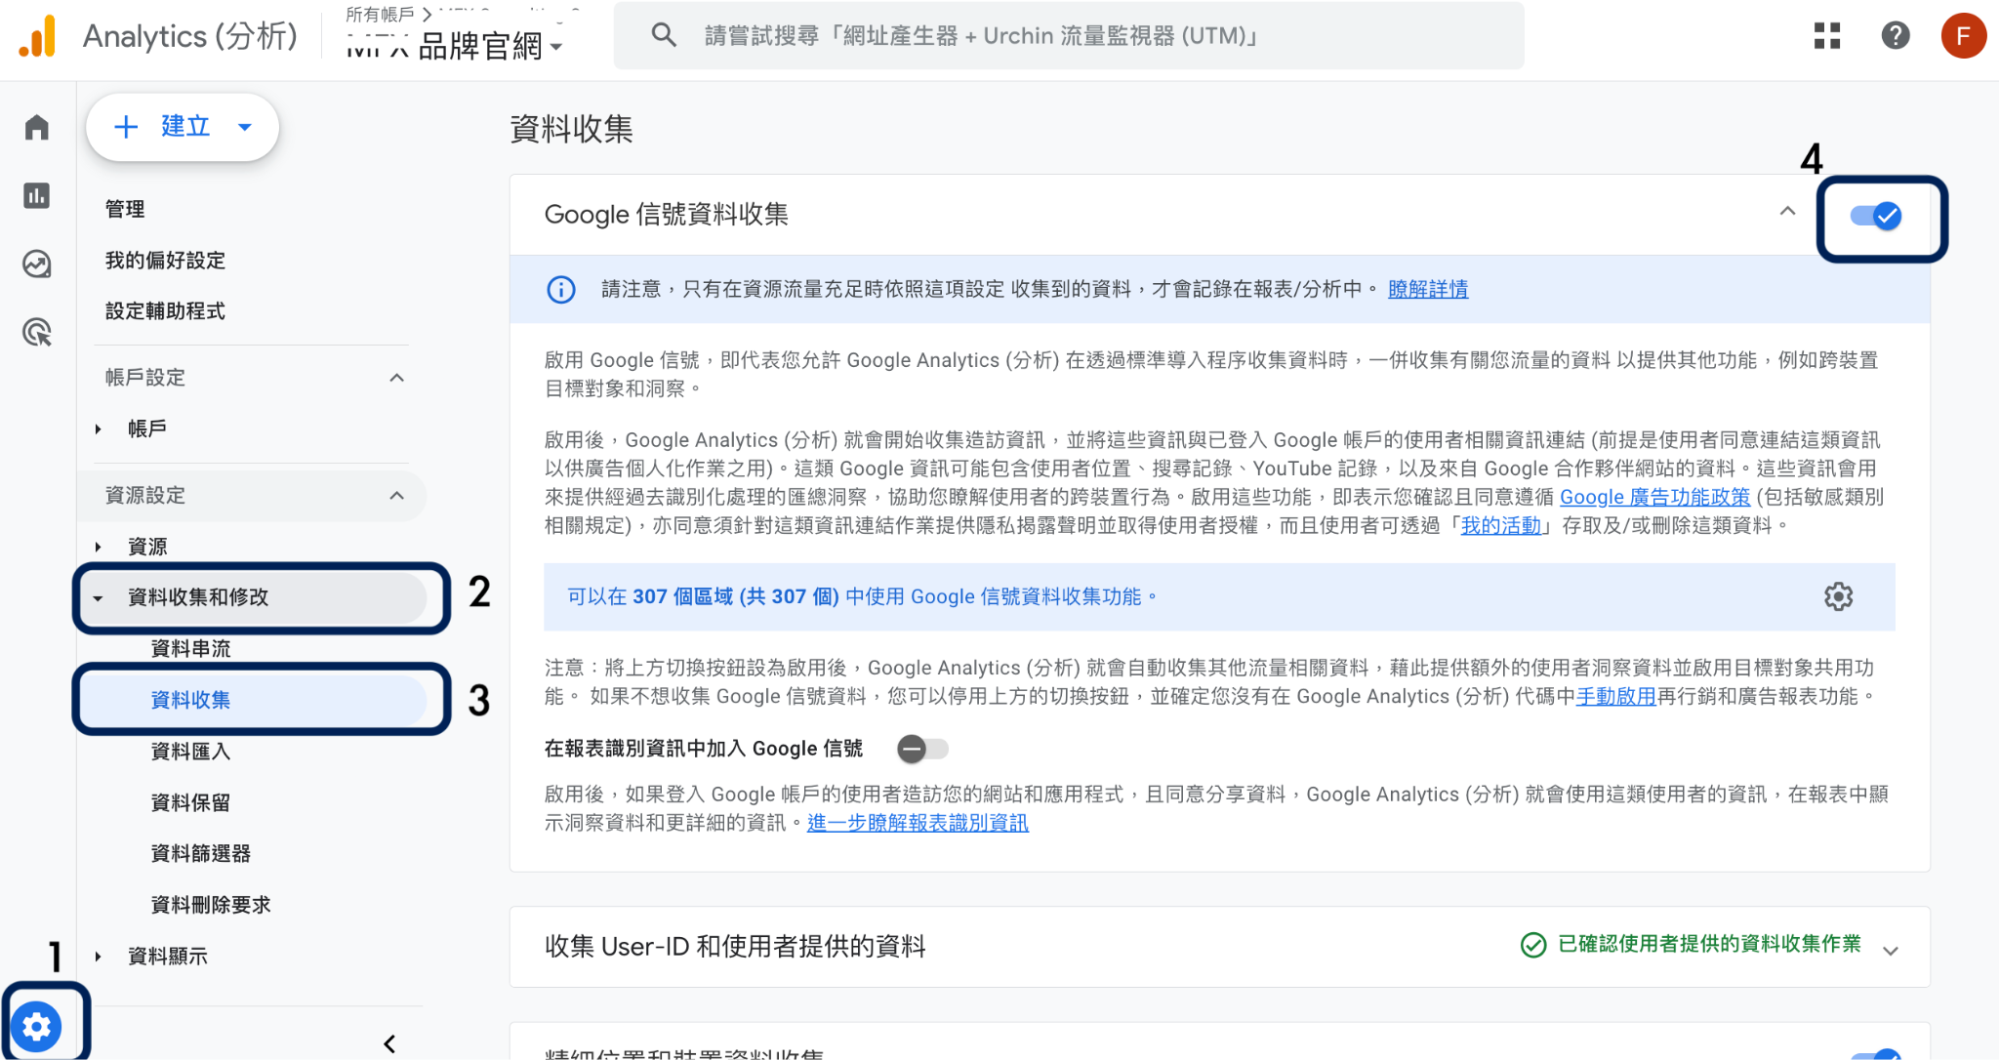Open the 我的活動 link
This screenshot has height=1061, width=1999.
(x=1500, y=525)
